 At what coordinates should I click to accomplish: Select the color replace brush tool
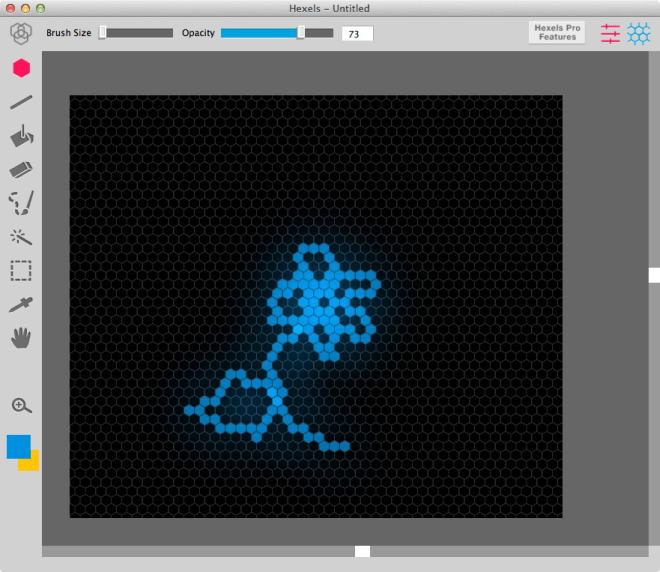point(21,203)
